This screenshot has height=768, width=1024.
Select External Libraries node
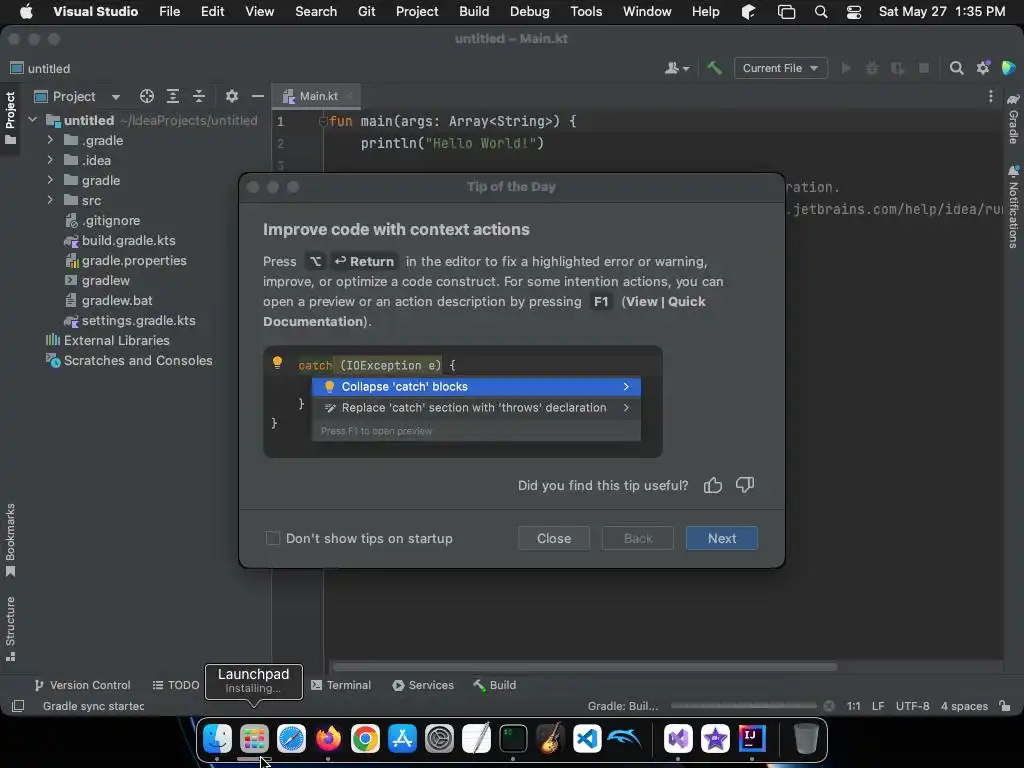107,340
